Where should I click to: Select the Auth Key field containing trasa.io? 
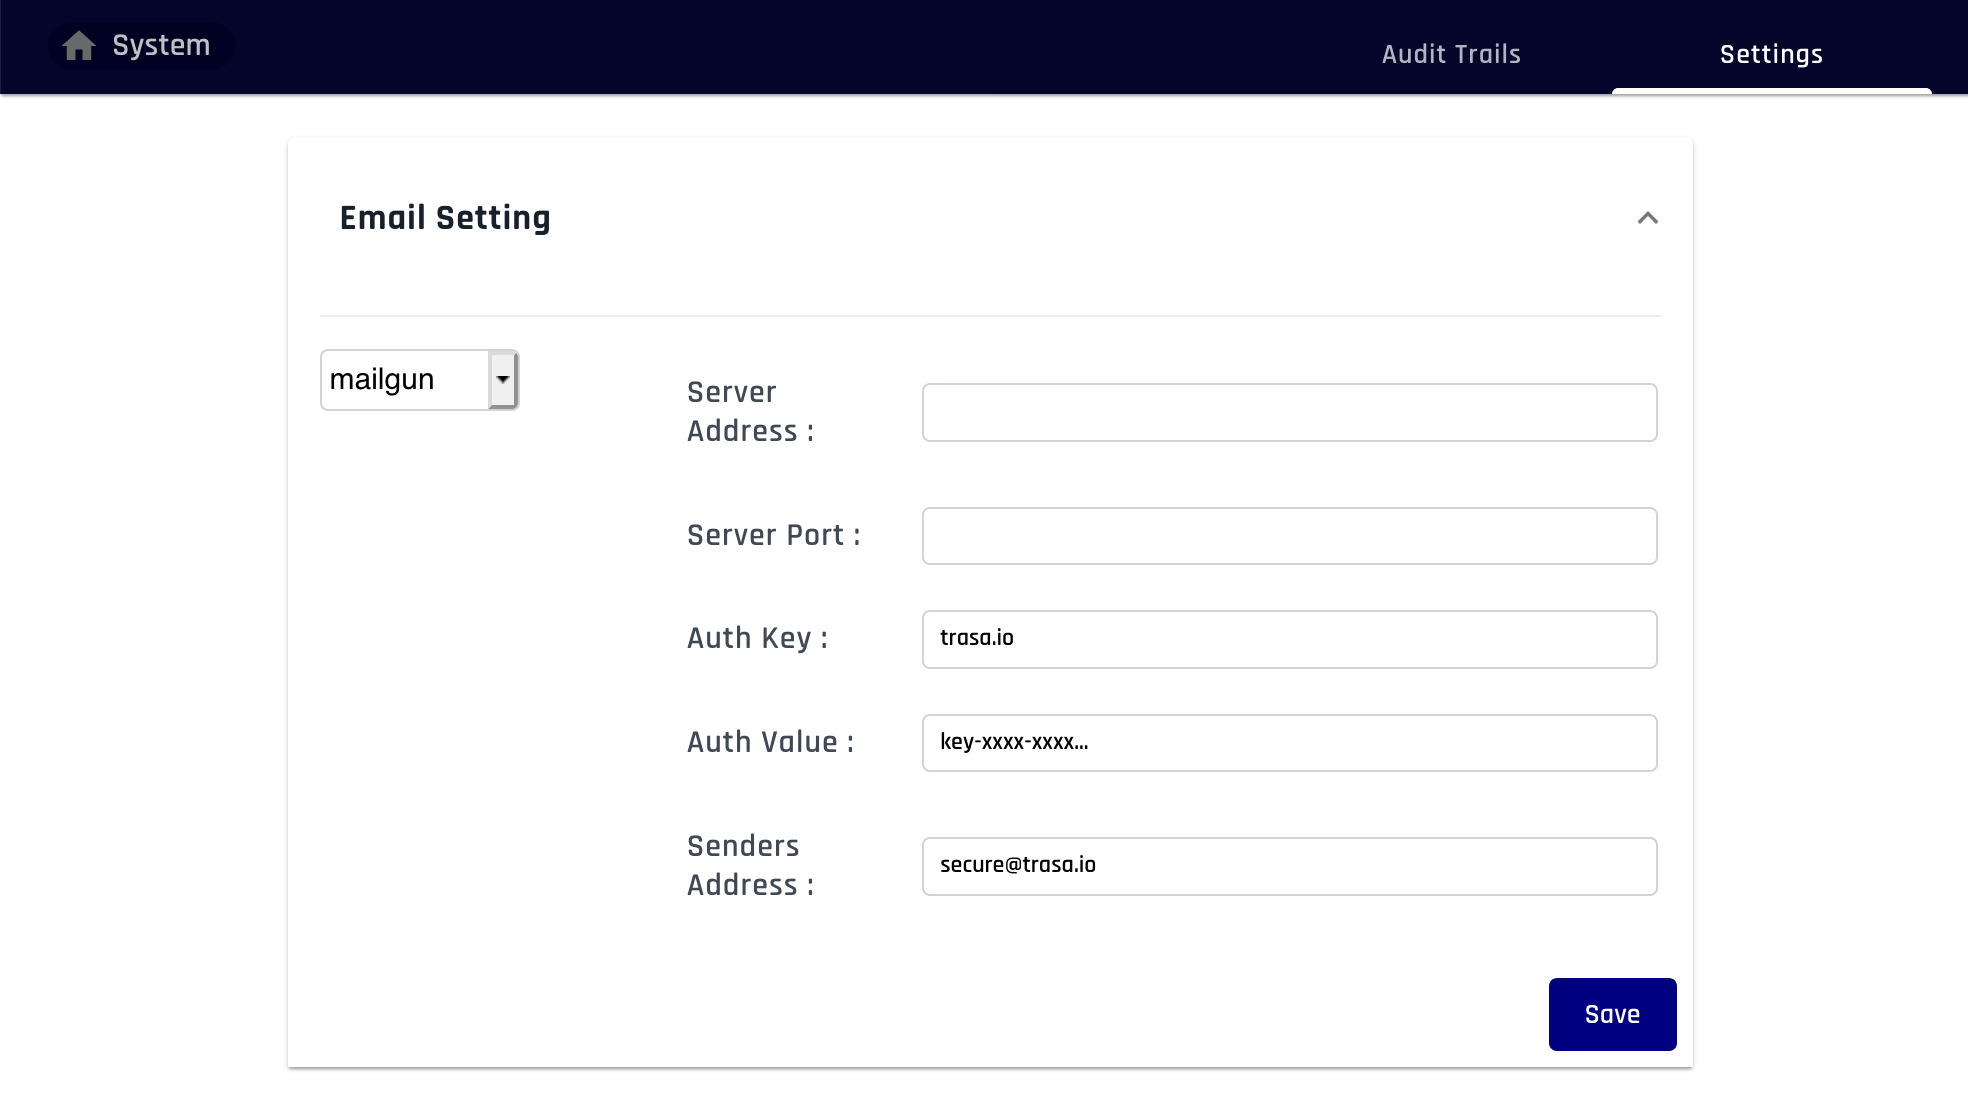click(x=1289, y=639)
